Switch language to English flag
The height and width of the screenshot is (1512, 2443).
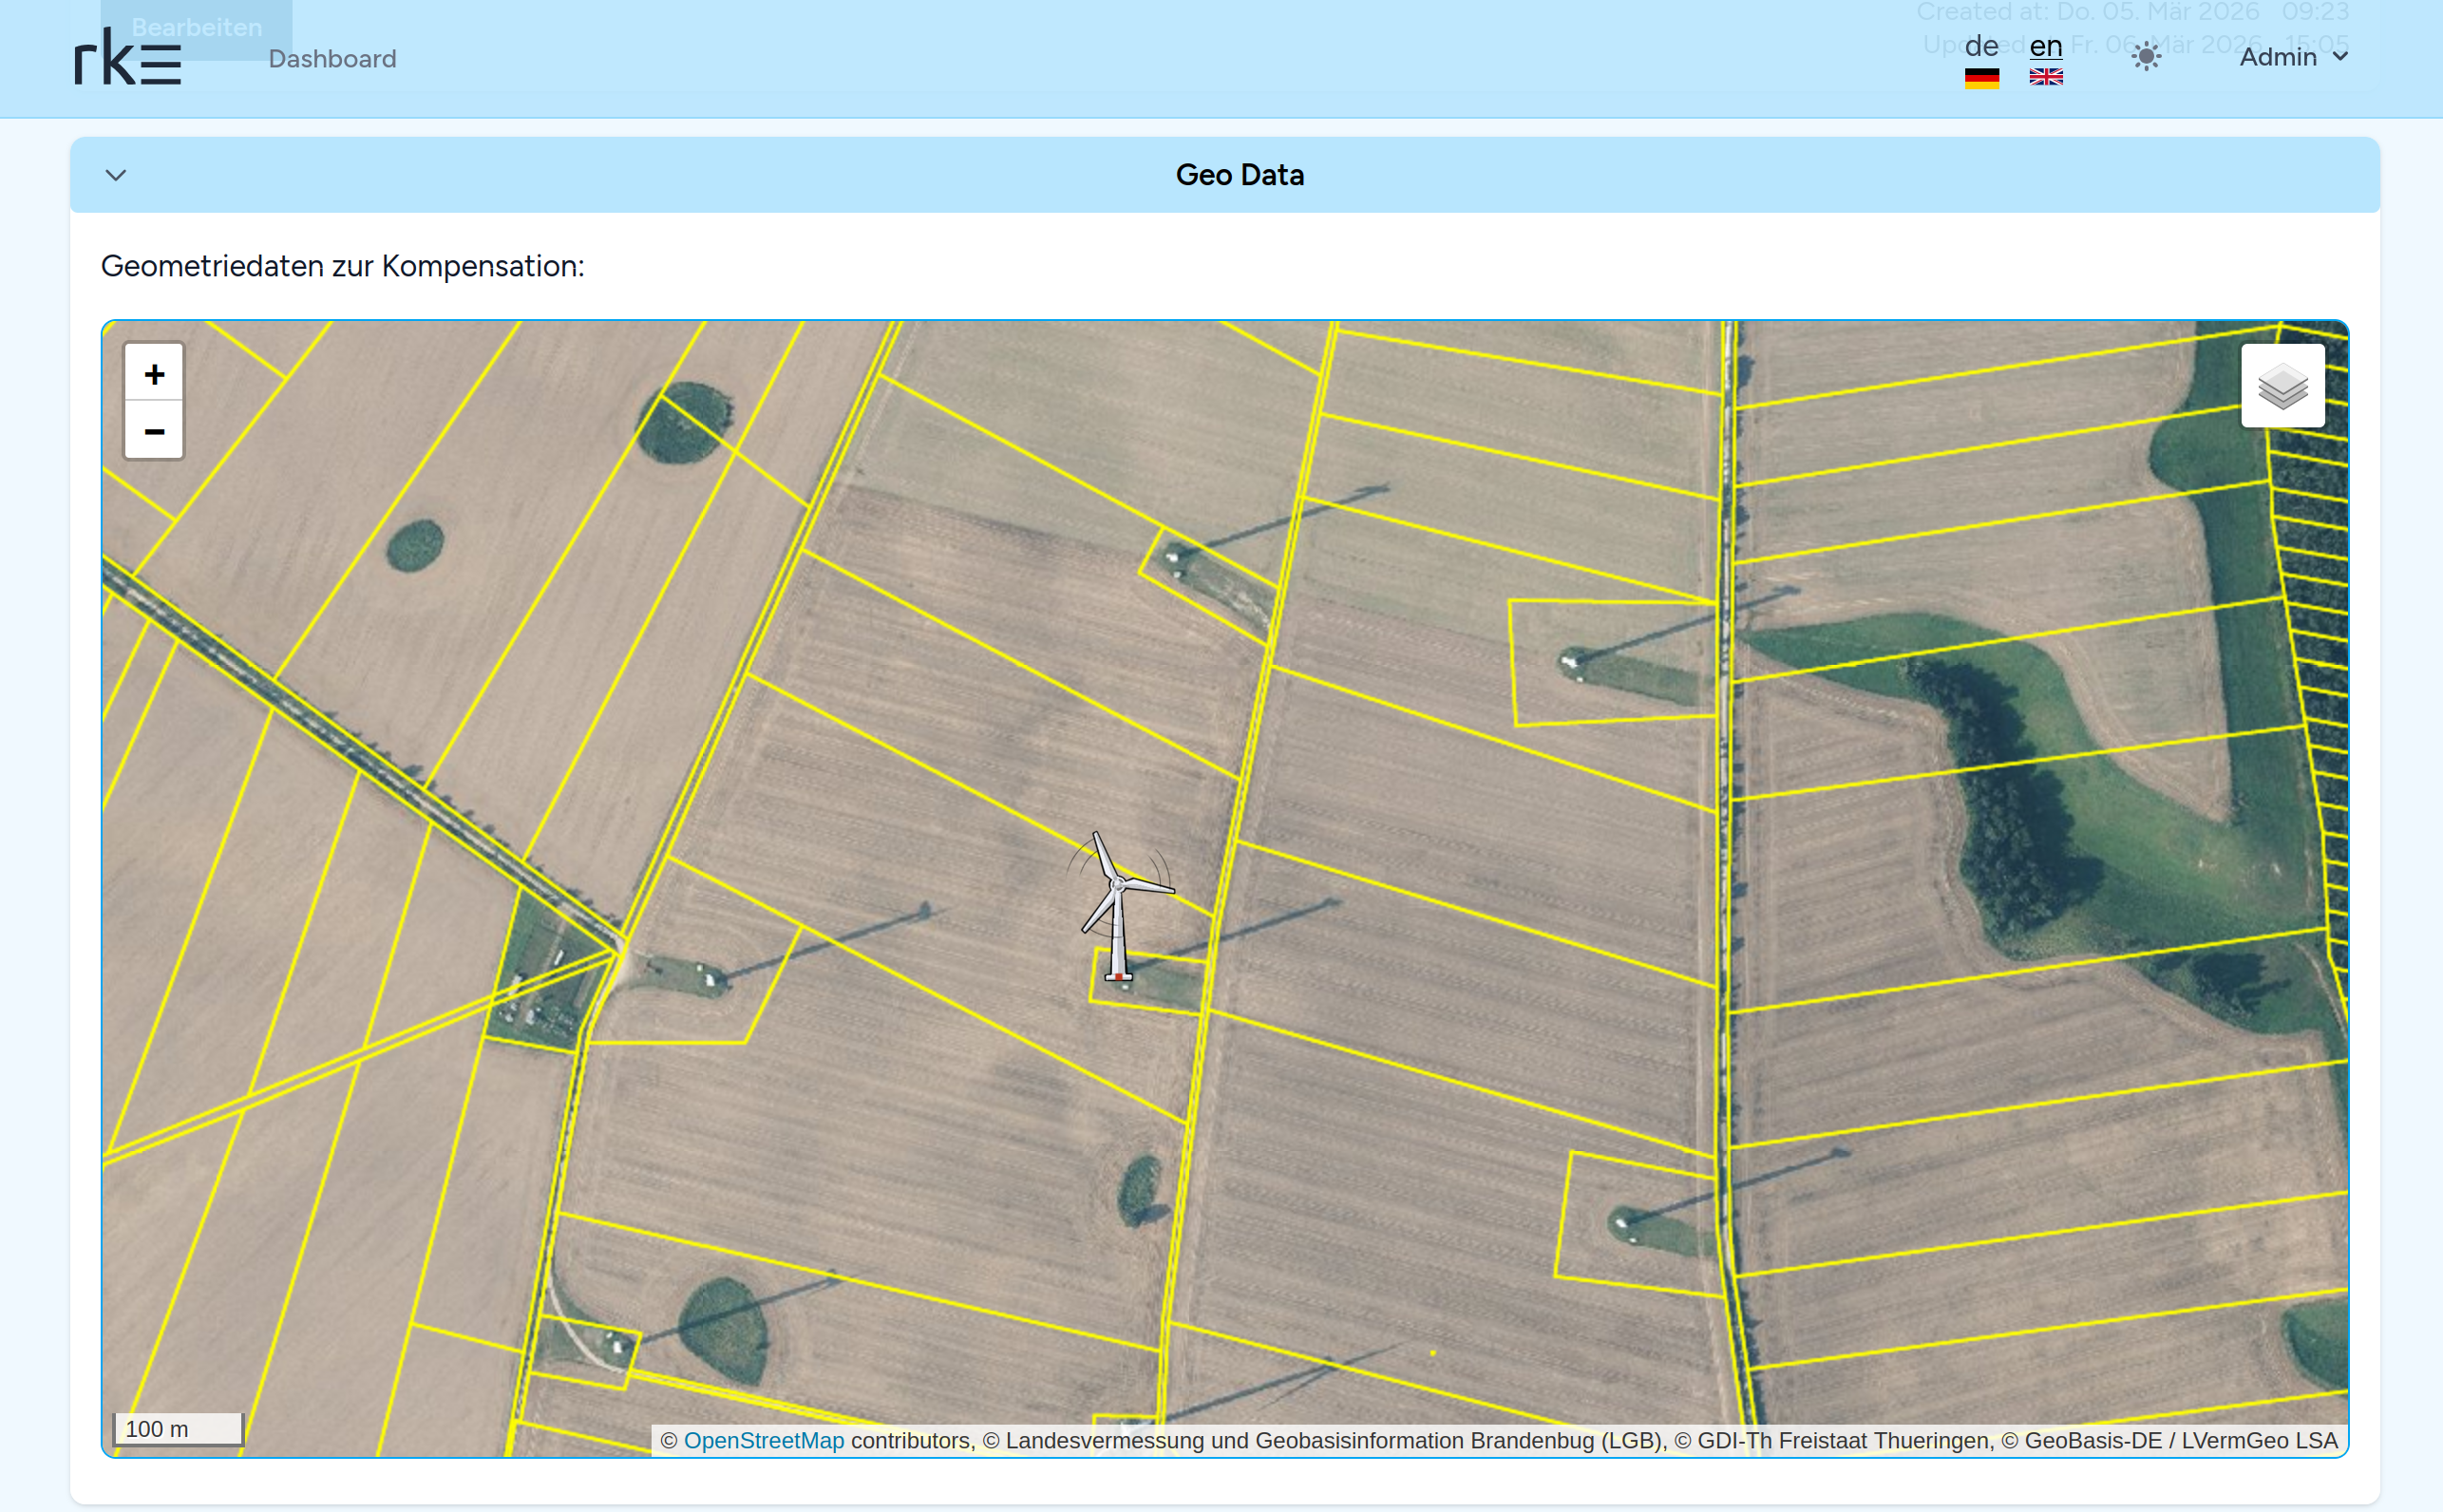(x=2045, y=77)
